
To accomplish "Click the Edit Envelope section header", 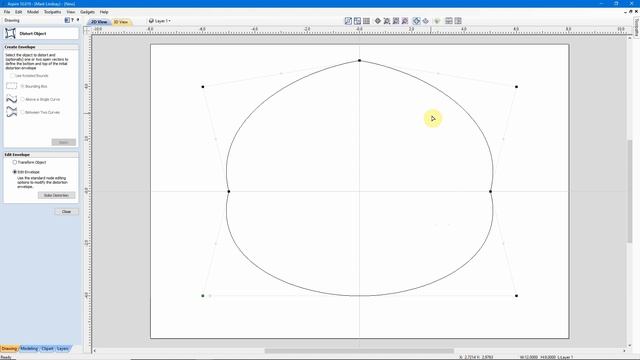I will (x=41, y=155).
